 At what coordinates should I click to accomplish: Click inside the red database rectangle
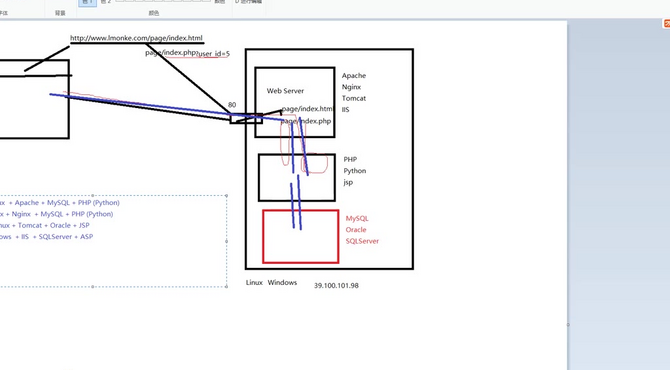(301, 236)
